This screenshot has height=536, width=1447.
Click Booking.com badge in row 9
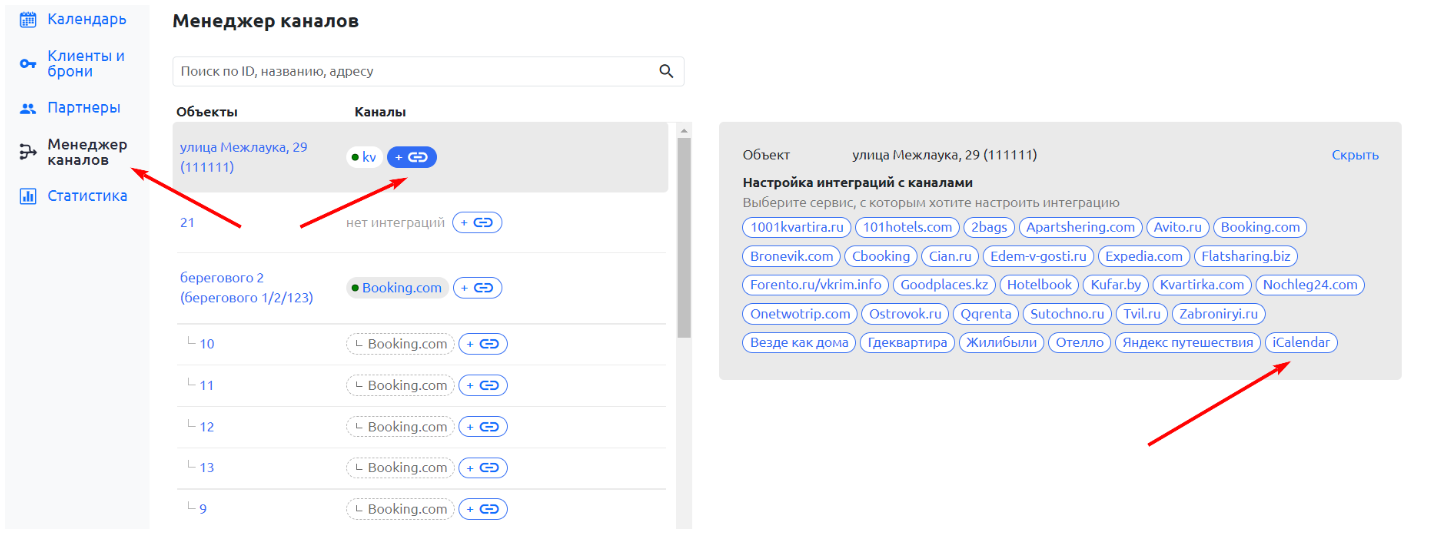(400, 509)
